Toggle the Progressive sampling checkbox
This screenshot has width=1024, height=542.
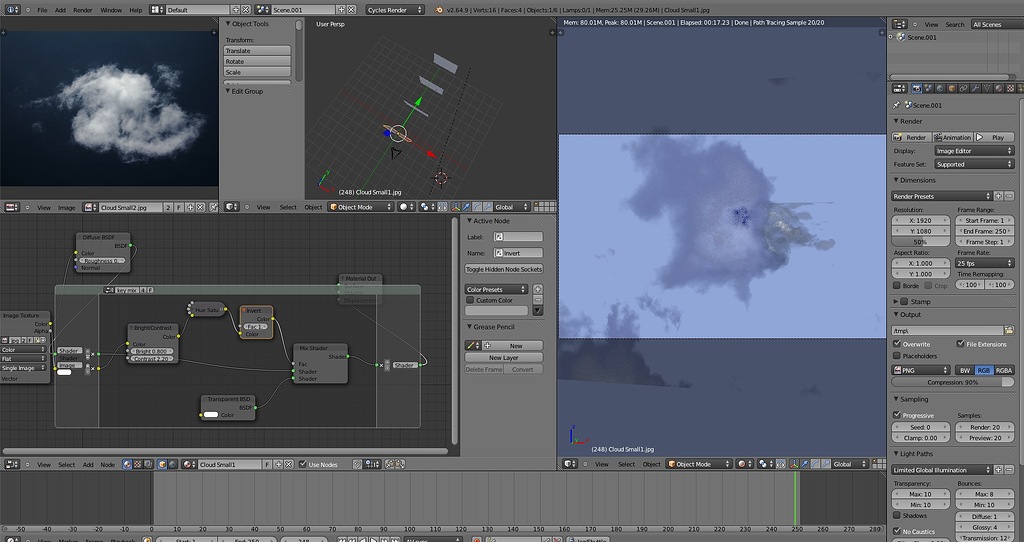897,415
